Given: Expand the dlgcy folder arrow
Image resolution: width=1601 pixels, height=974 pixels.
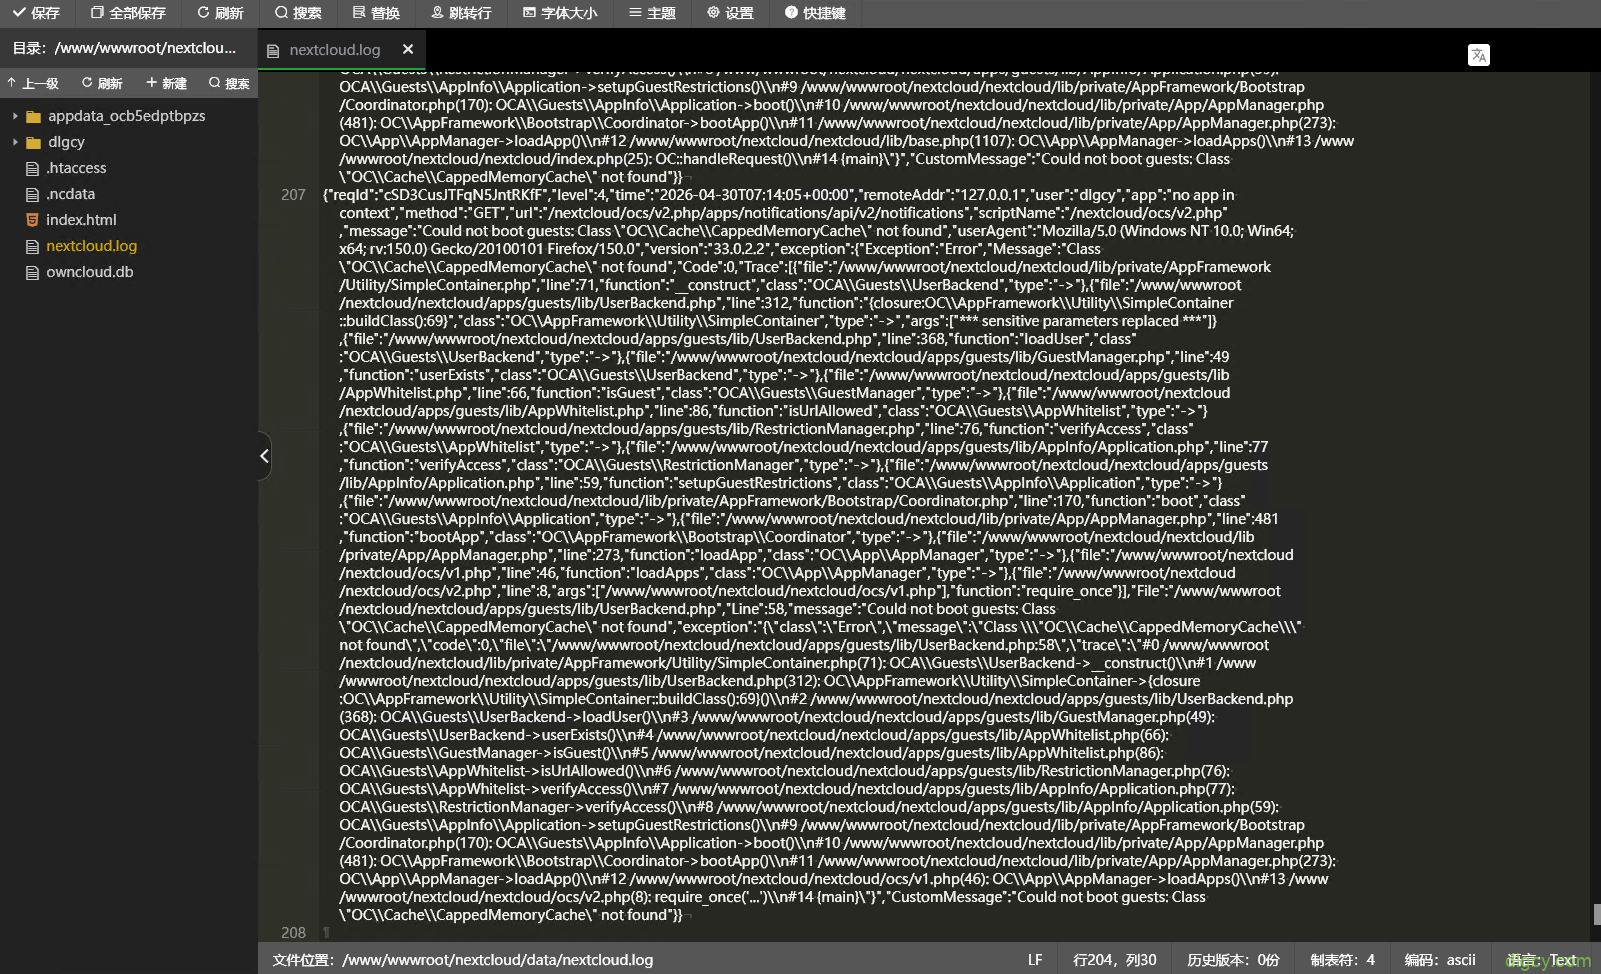Looking at the screenshot, I should (x=15, y=142).
